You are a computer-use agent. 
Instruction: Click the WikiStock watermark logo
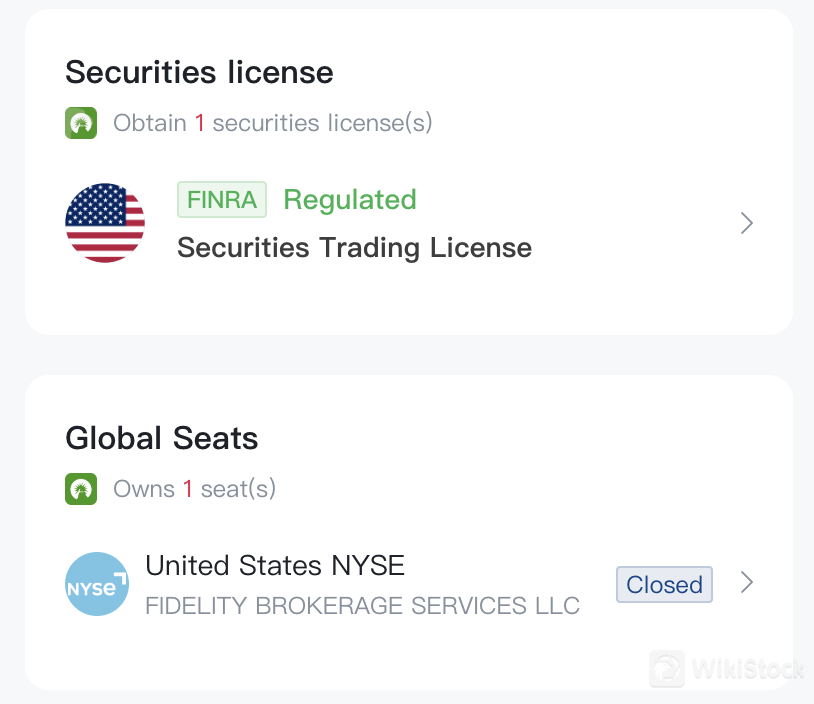click(667, 668)
